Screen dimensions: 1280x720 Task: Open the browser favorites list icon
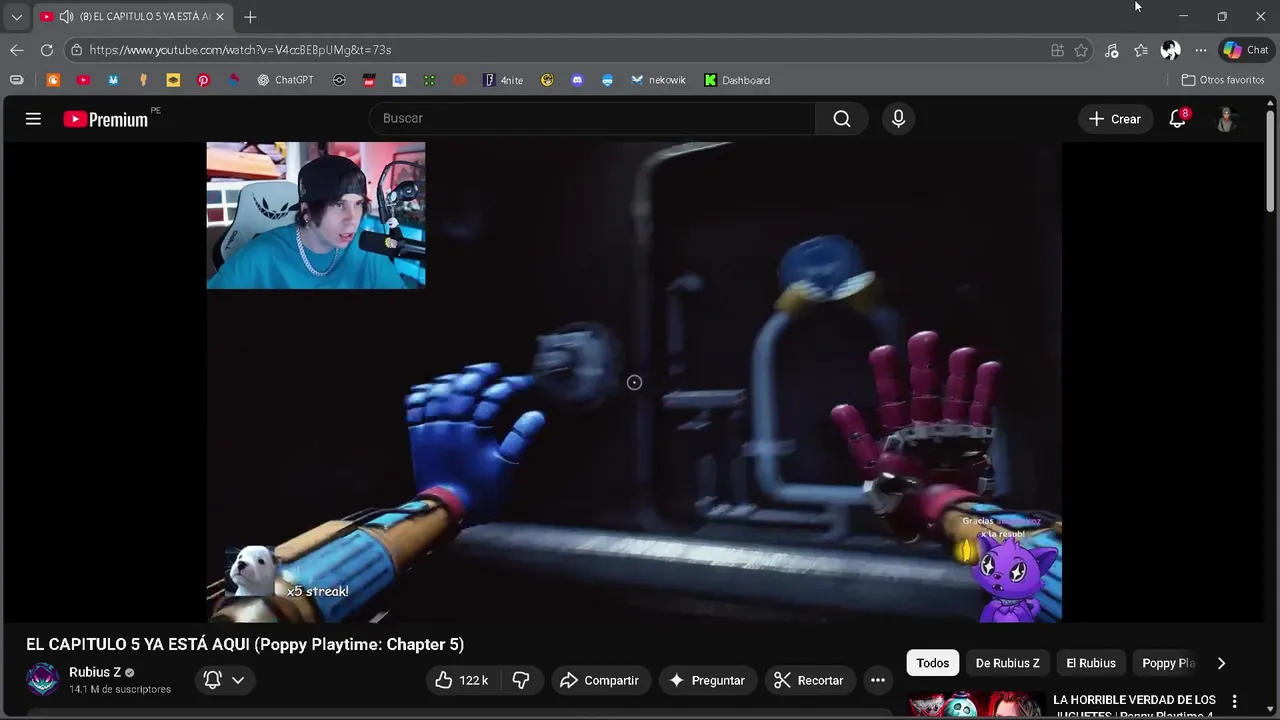[1141, 50]
